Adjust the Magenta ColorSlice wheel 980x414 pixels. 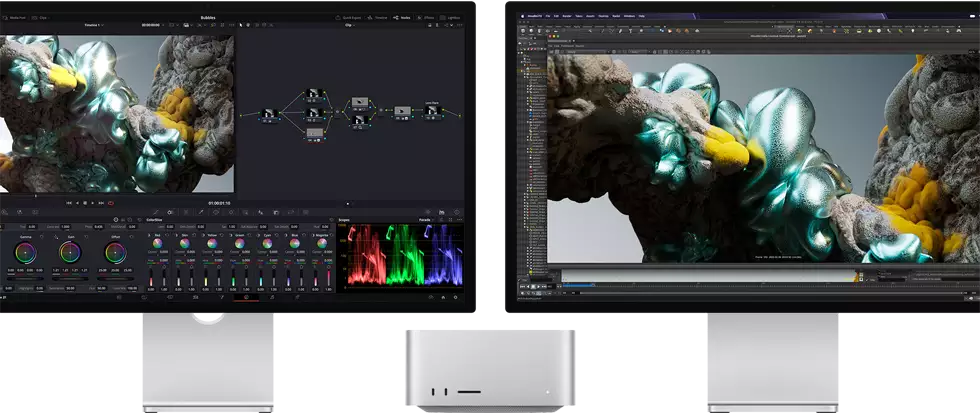coord(322,243)
